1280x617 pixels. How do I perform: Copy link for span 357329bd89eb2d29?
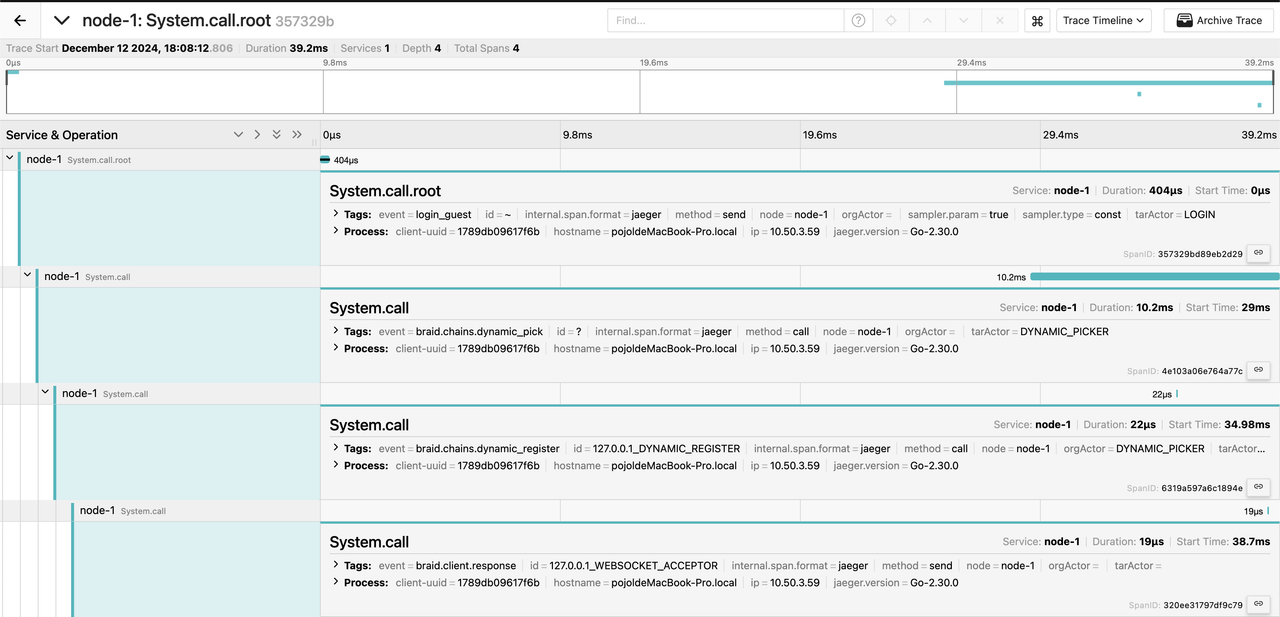click(1259, 253)
